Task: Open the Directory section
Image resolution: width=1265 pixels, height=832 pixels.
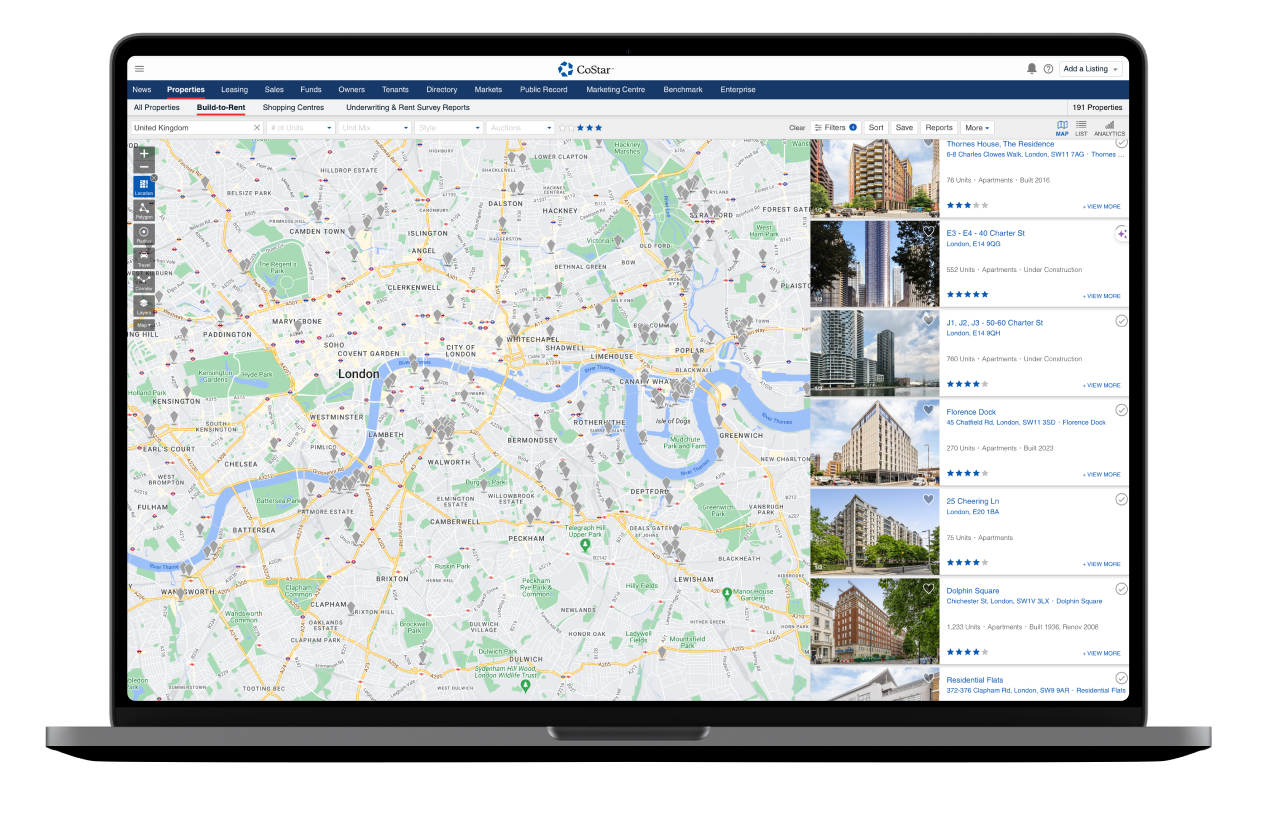Action: click(x=442, y=90)
